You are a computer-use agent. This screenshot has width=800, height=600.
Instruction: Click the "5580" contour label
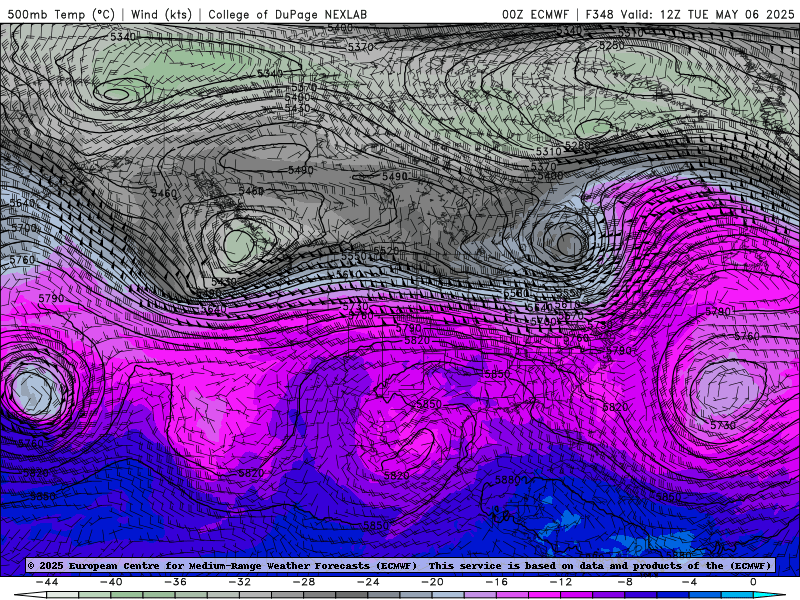pyautogui.click(x=516, y=293)
